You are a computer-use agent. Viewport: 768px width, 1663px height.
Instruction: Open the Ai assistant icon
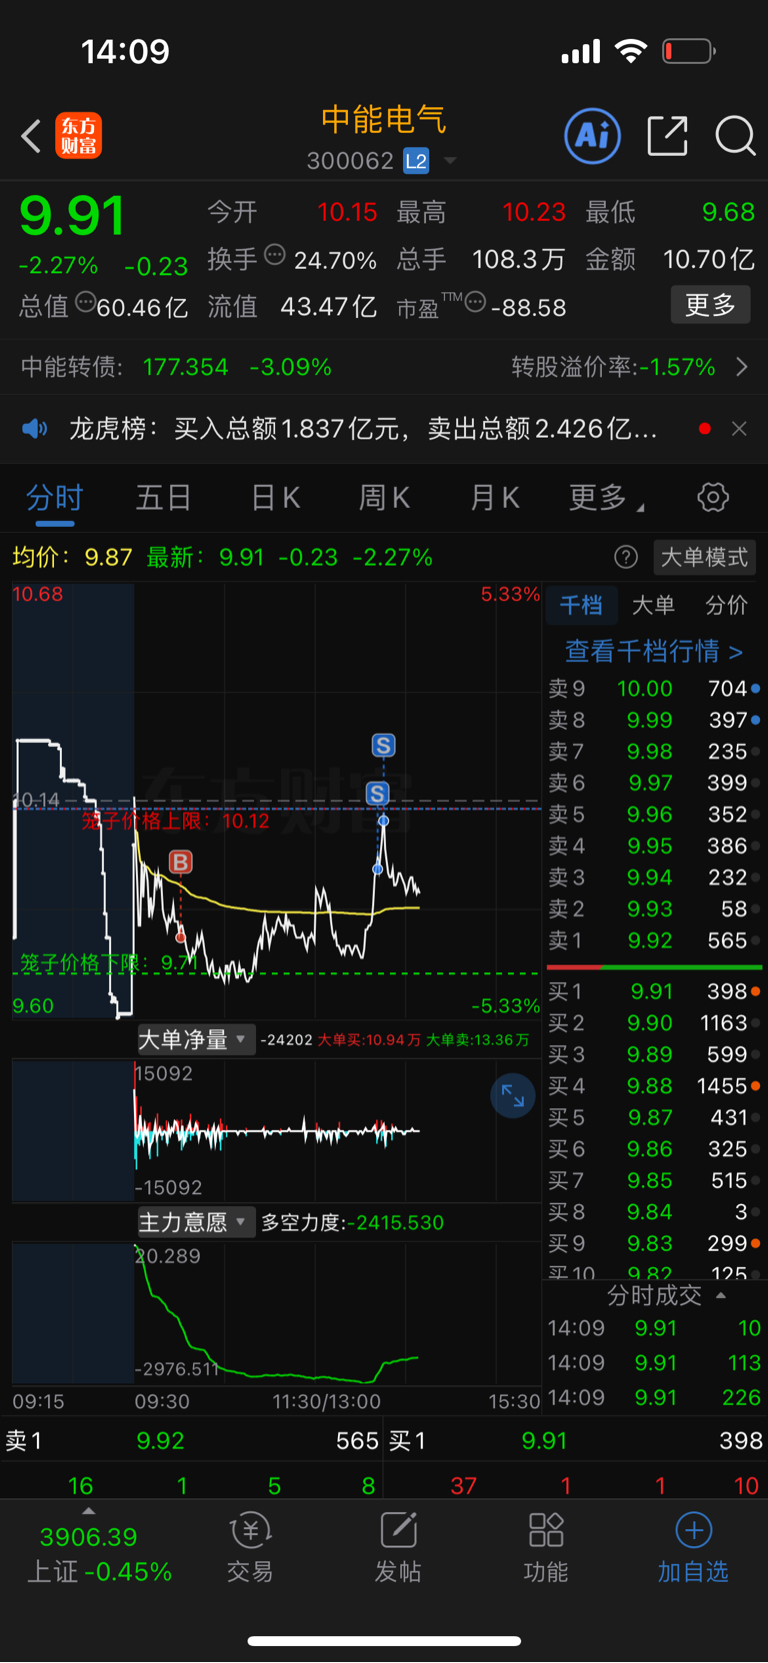(593, 135)
